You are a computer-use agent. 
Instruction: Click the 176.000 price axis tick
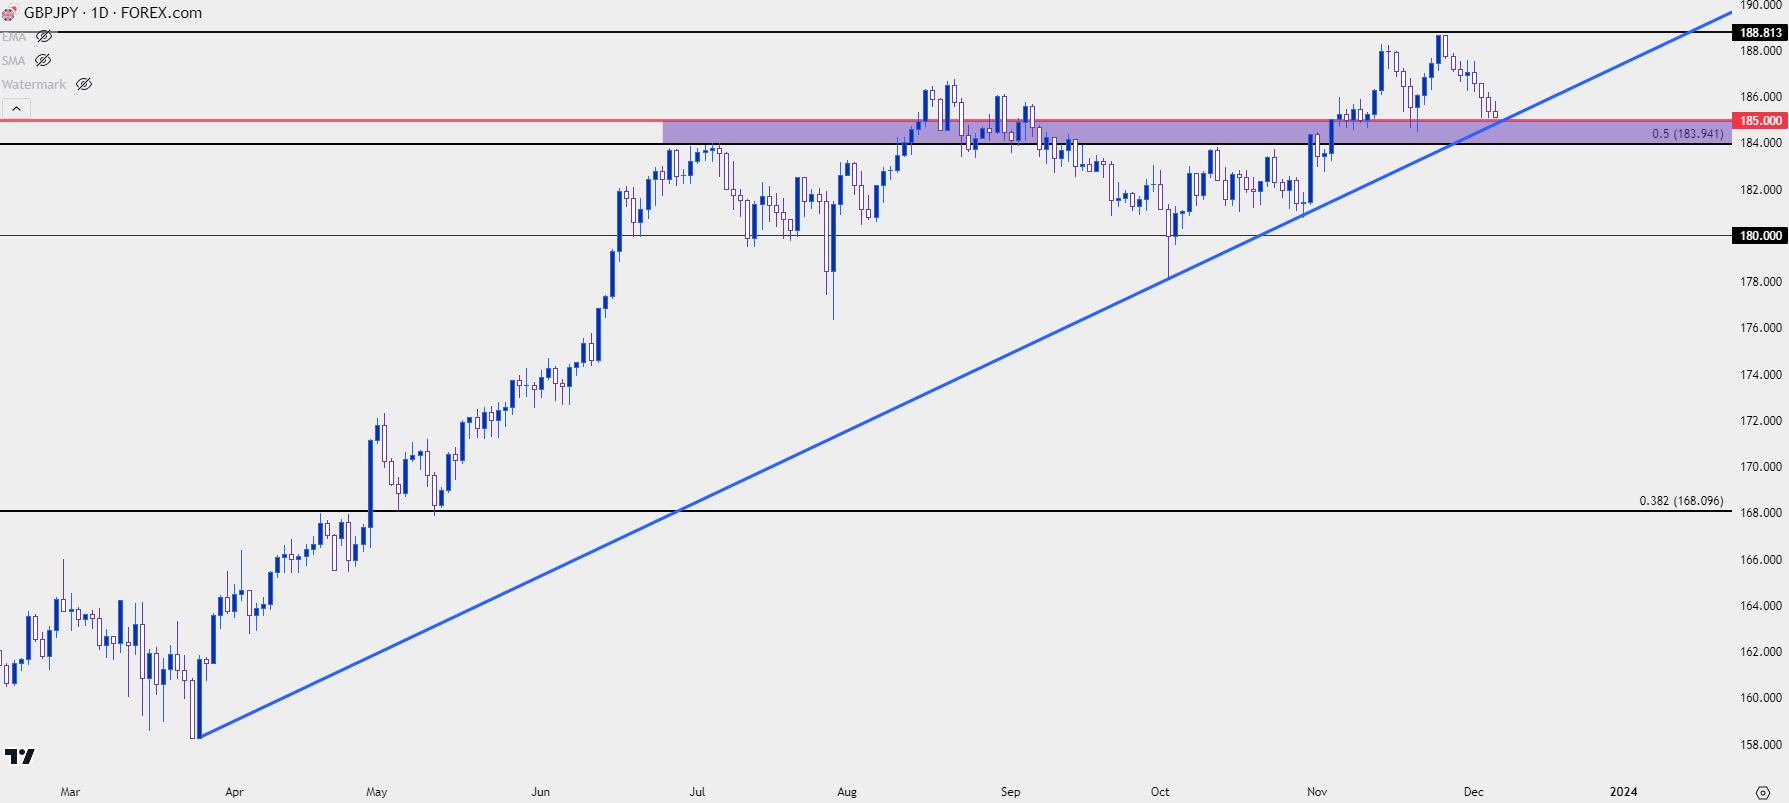(1761, 328)
